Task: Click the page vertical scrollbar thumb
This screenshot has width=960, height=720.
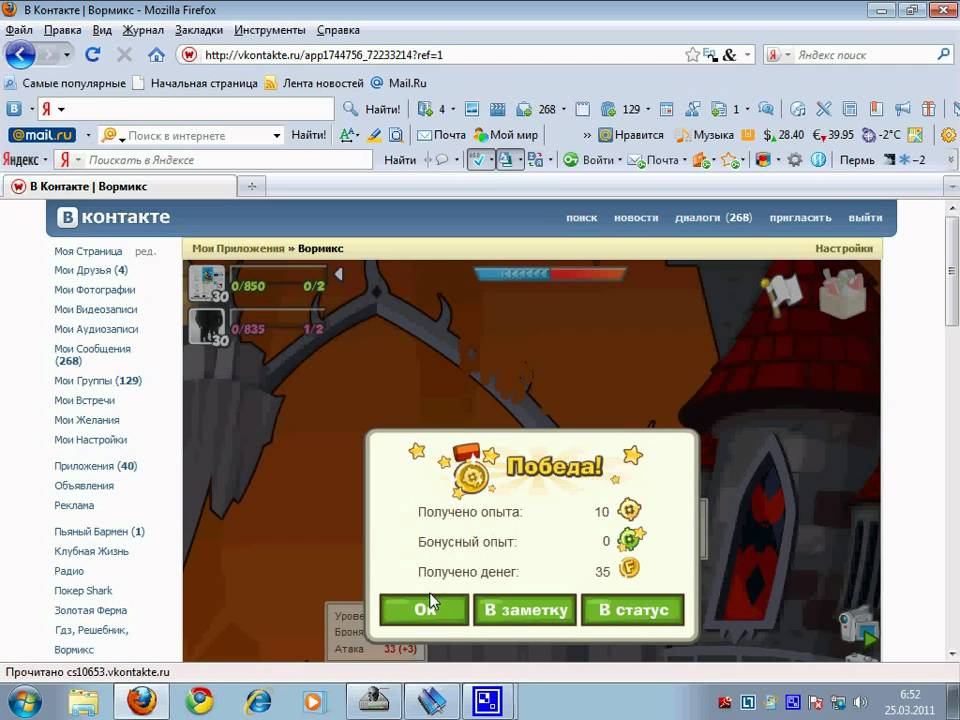Action: point(952,271)
